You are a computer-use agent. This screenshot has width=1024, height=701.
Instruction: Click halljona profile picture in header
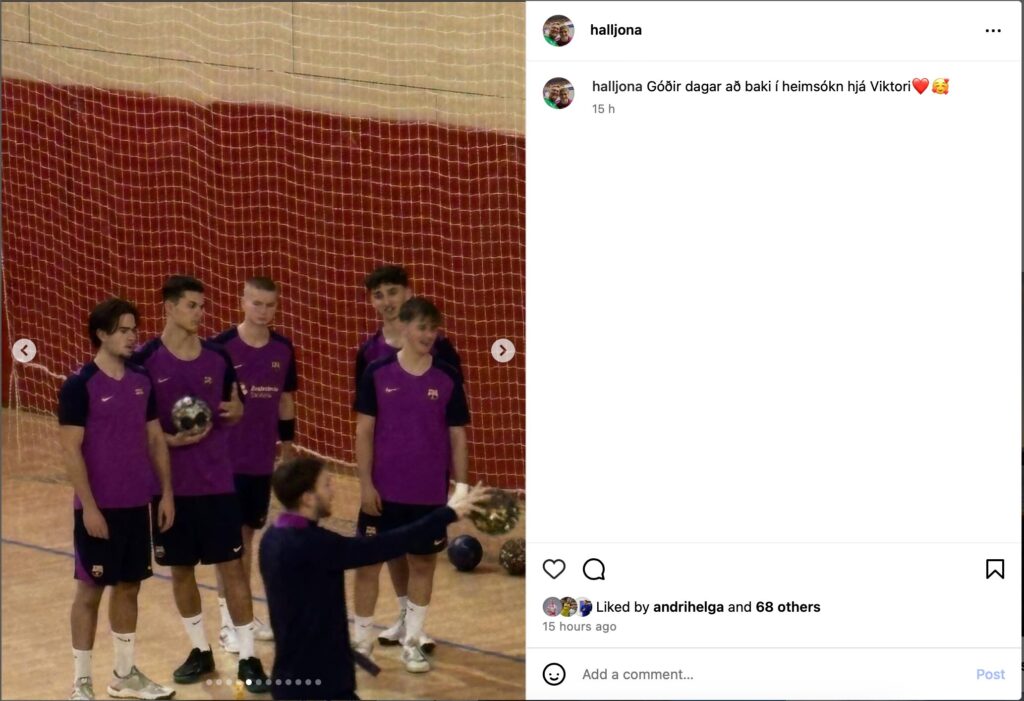coord(558,31)
